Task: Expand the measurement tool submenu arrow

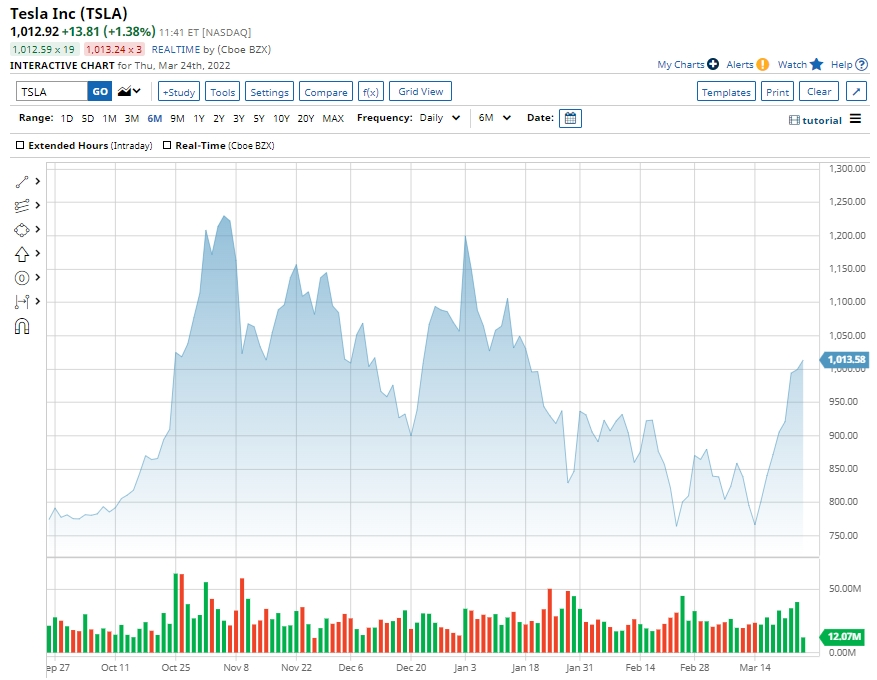Action: coord(38,301)
